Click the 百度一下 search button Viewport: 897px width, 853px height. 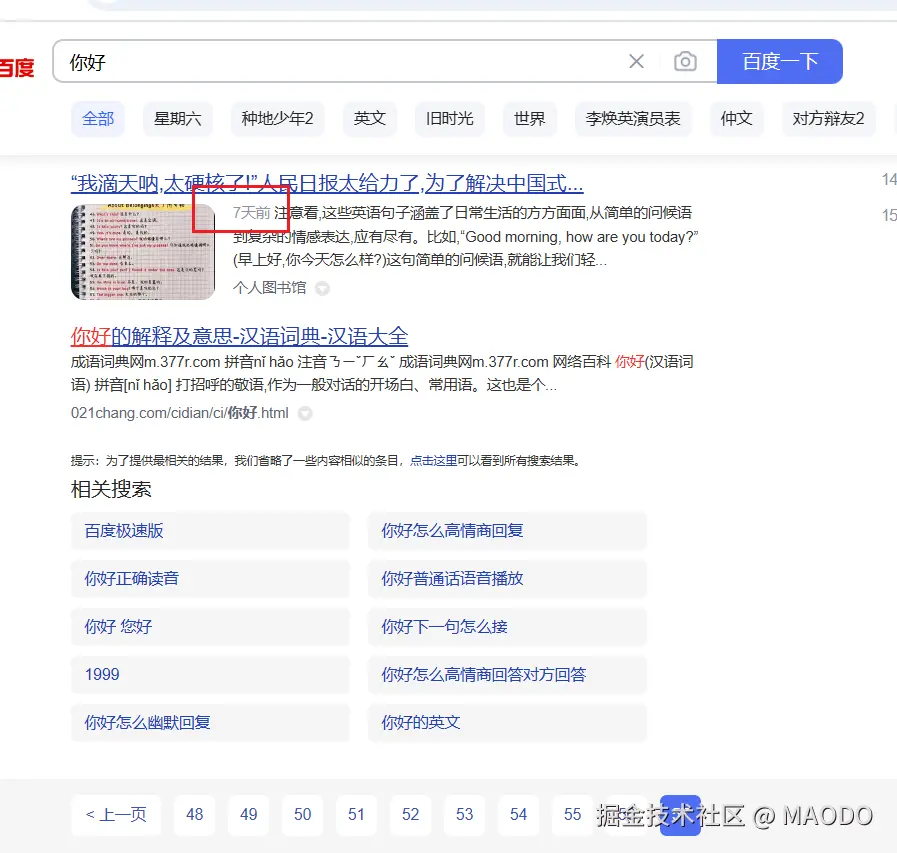point(779,61)
